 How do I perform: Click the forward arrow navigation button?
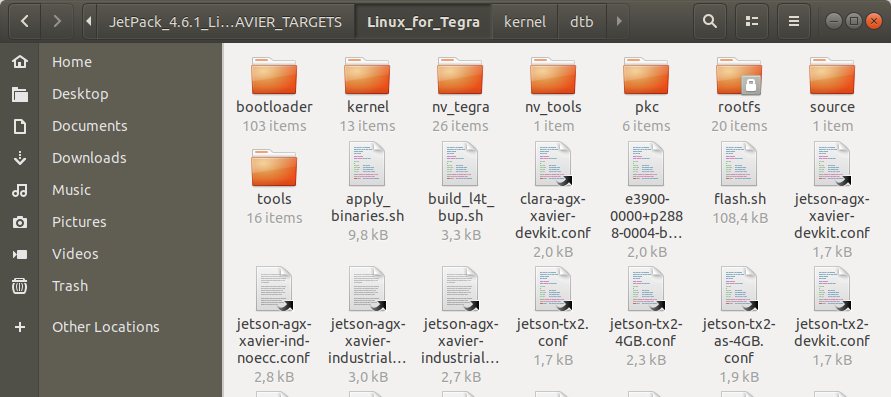[x=57, y=22]
